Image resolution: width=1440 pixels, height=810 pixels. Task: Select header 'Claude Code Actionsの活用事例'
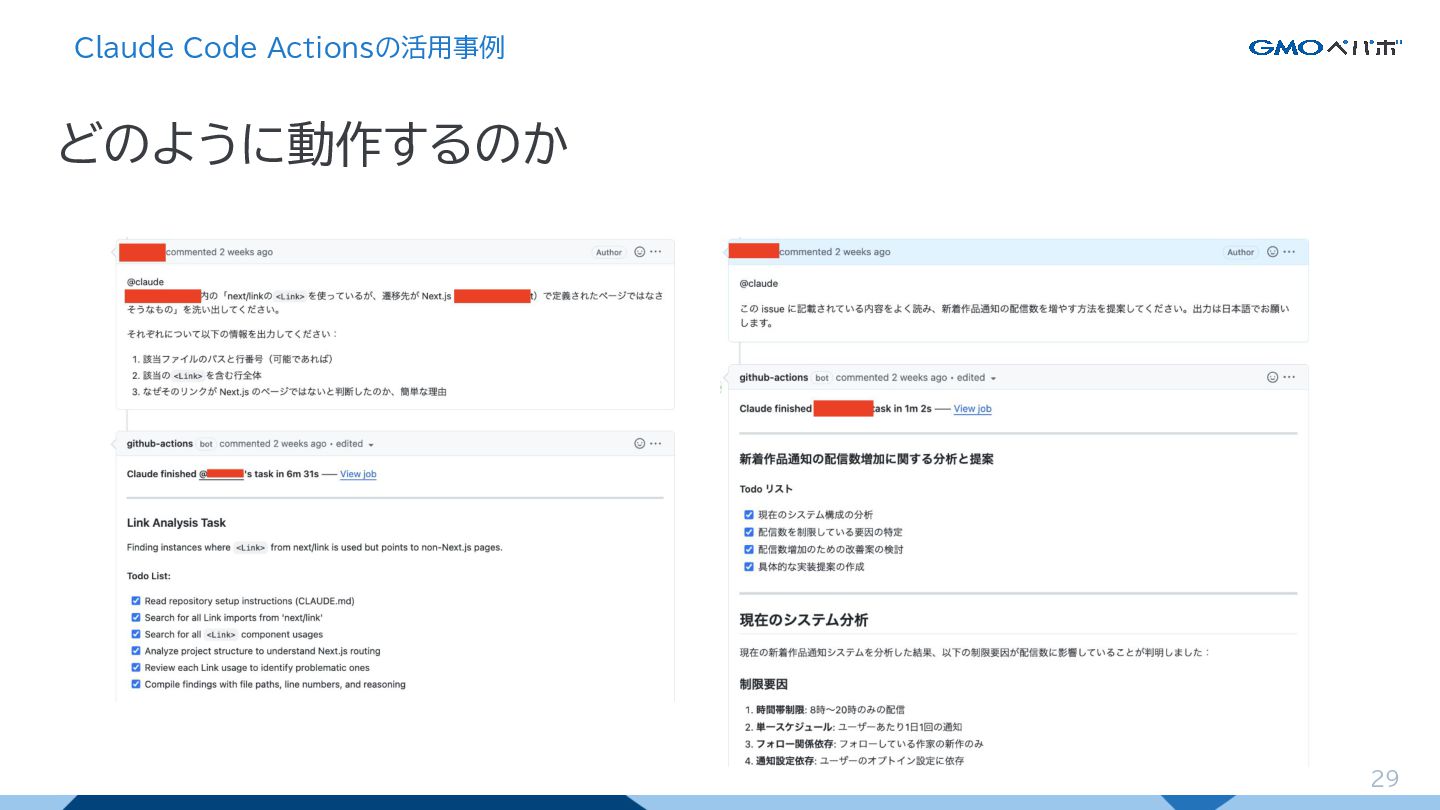coord(290,47)
